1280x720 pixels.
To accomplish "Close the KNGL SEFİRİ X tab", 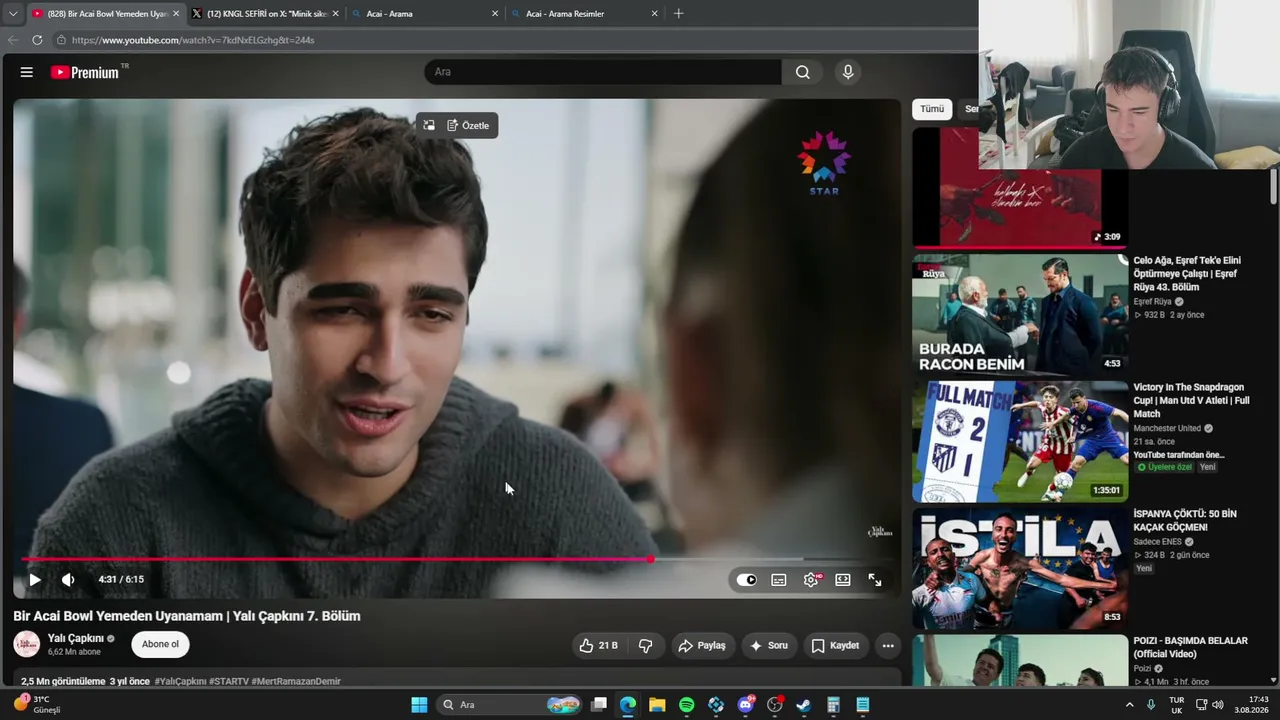I will (x=335, y=14).
